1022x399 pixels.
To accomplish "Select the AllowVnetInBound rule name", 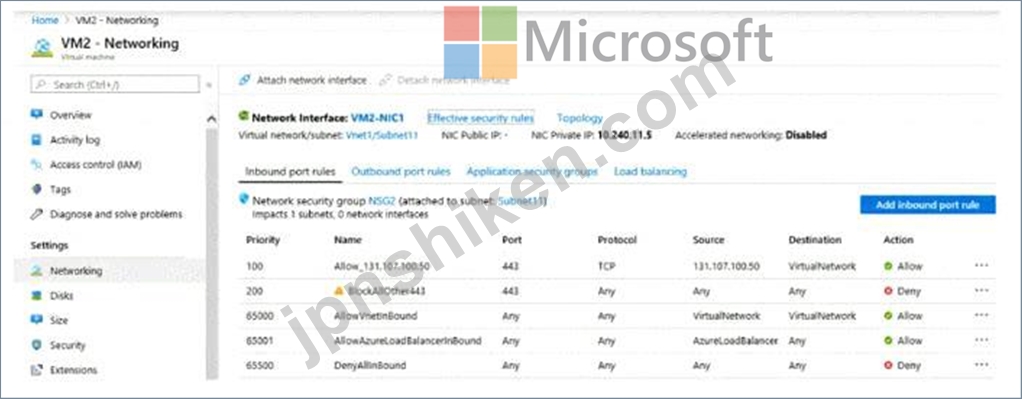I will tap(375, 316).
